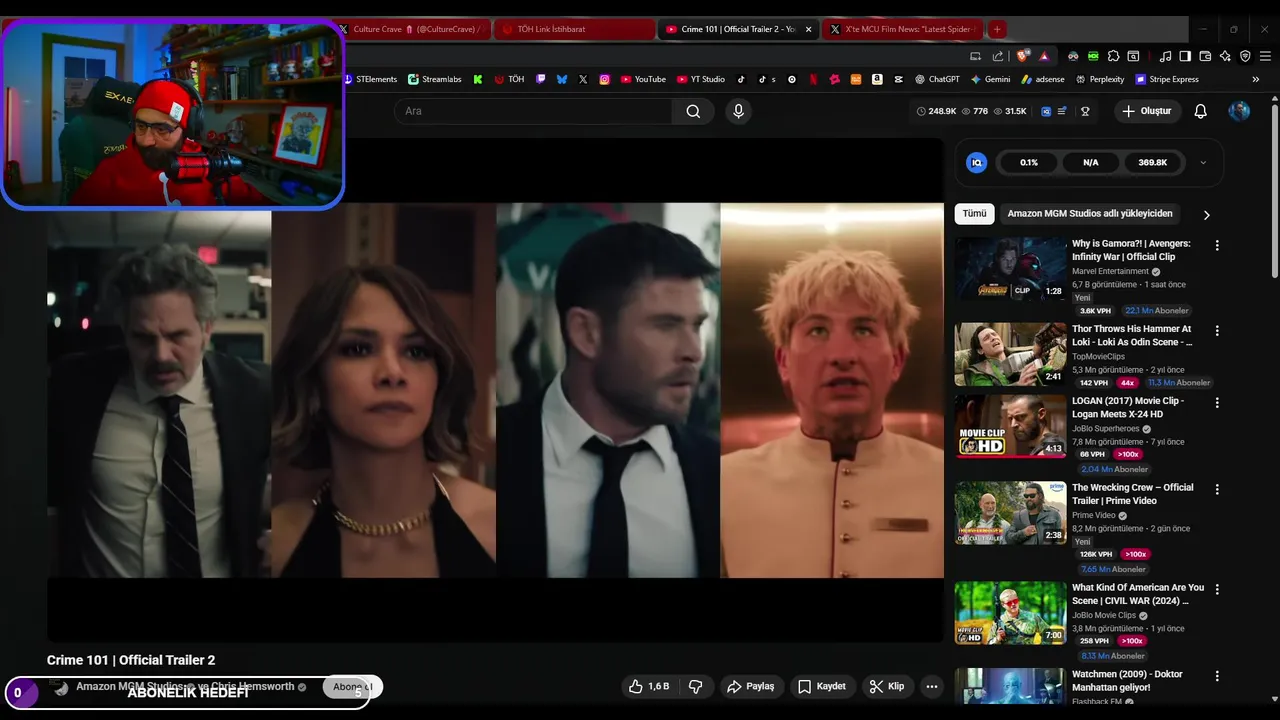Screen dimensions: 1280x720
Task: Open options for Watchmen Doktor Manhattan video
Action: click(1217, 676)
